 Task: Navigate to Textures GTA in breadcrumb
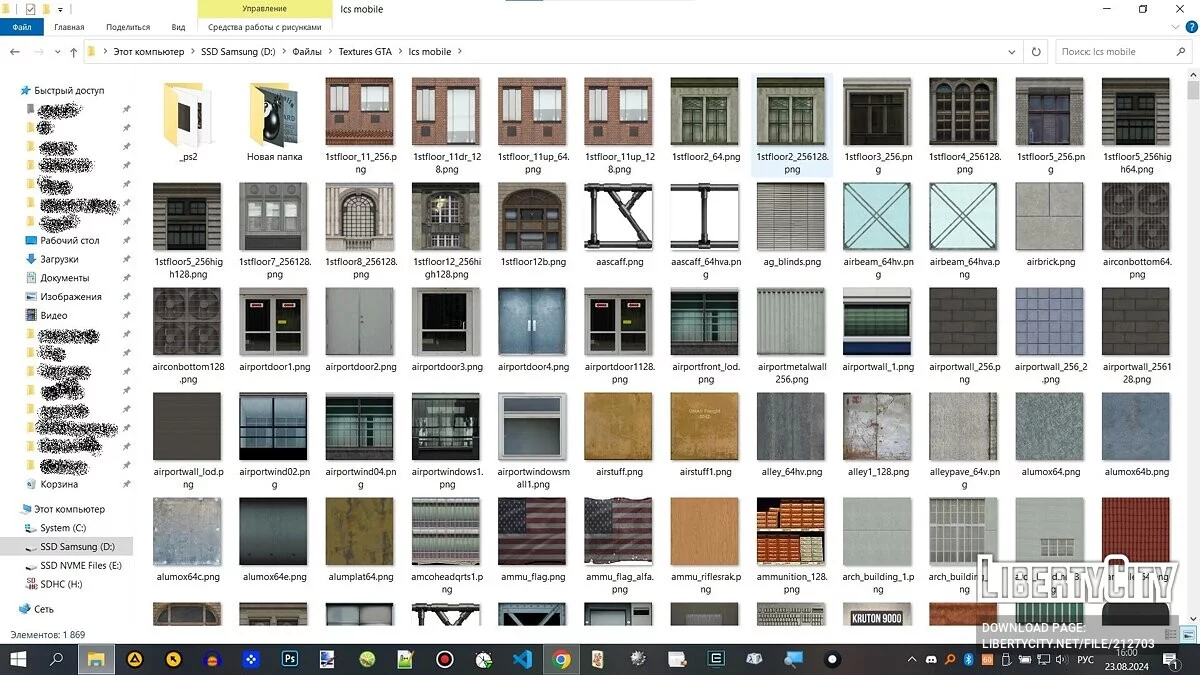pos(365,52)
